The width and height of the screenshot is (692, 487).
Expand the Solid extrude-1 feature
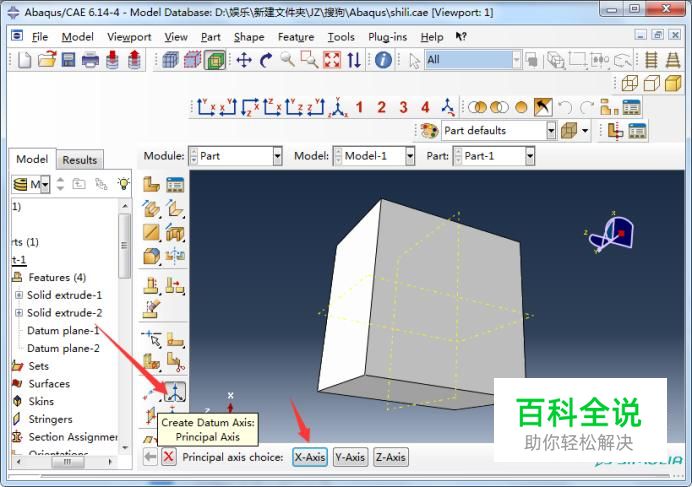point(19,295)
